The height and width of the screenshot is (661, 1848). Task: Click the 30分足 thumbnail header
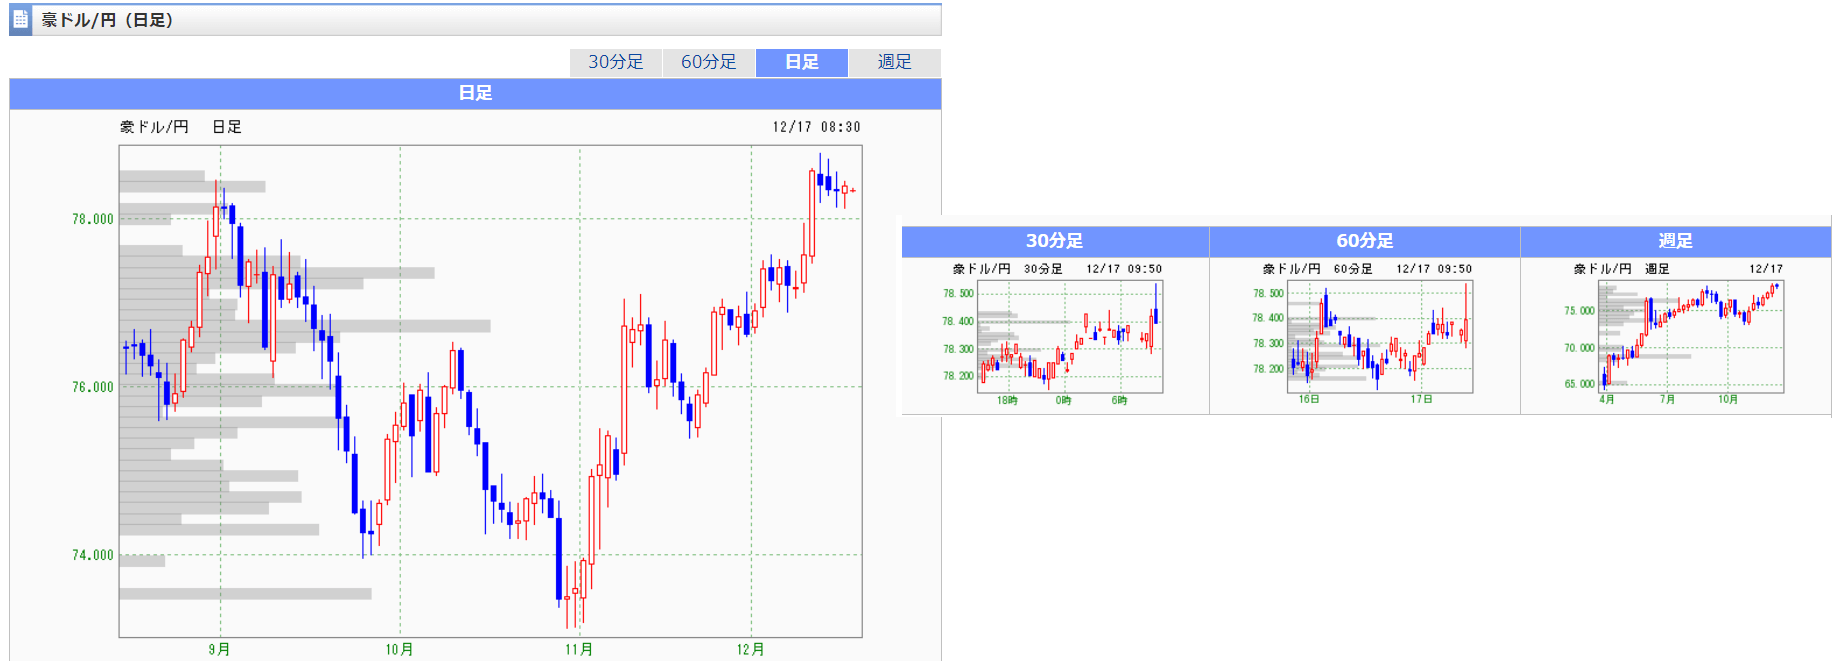[x=1055, y=241]
